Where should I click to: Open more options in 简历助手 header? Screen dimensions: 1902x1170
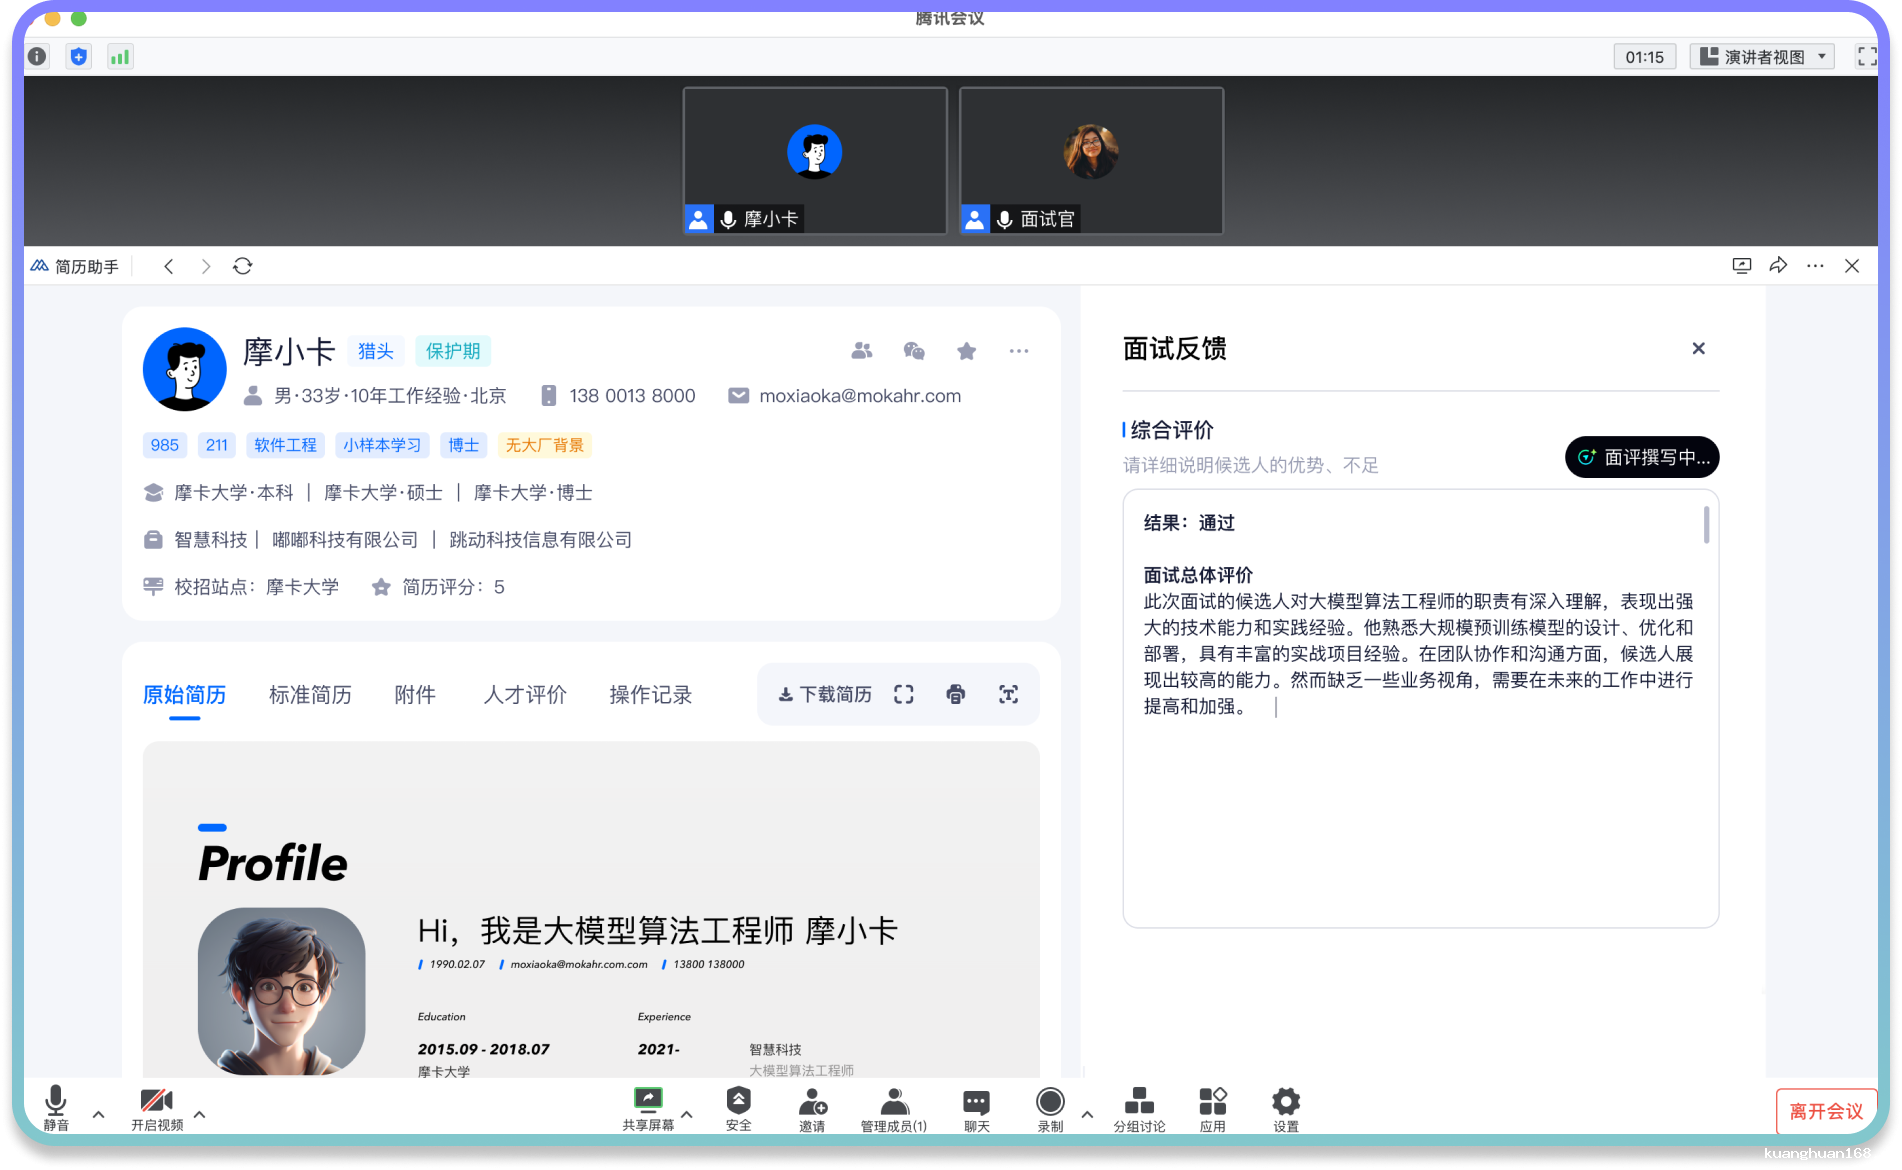1815,266
